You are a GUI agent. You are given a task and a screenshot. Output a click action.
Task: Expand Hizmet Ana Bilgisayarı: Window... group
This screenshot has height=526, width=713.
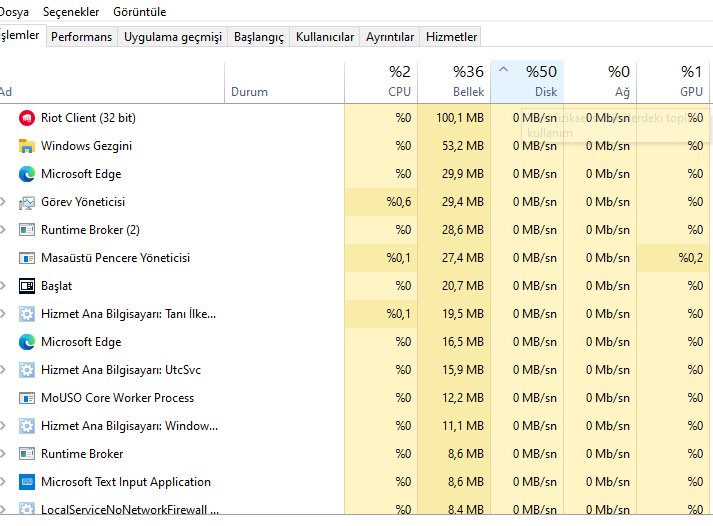click(3, 426)
